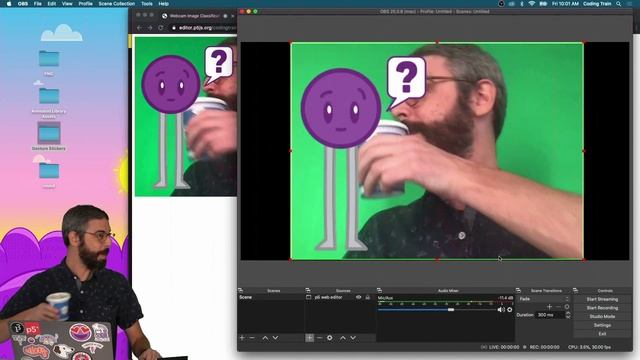This screenshot has width=640, height=360.
Task: Select the Gesture Stickers desktop folder
Action: tap(49, 137)
